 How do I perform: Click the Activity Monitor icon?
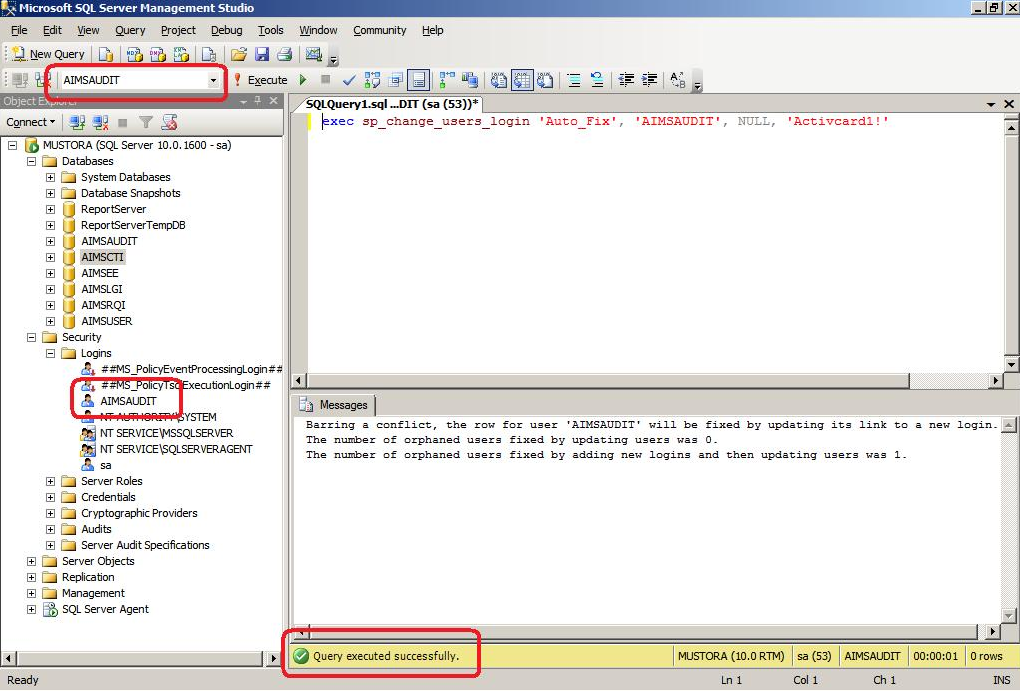point(314,55)
